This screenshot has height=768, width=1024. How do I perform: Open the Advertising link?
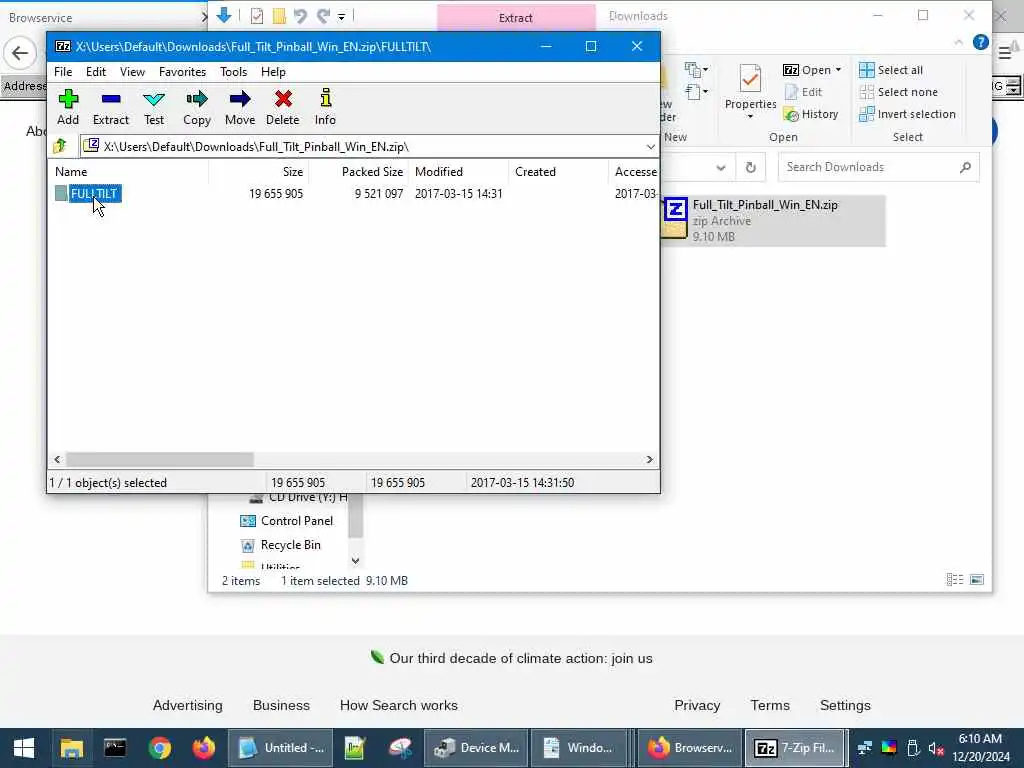click(187, 705)
